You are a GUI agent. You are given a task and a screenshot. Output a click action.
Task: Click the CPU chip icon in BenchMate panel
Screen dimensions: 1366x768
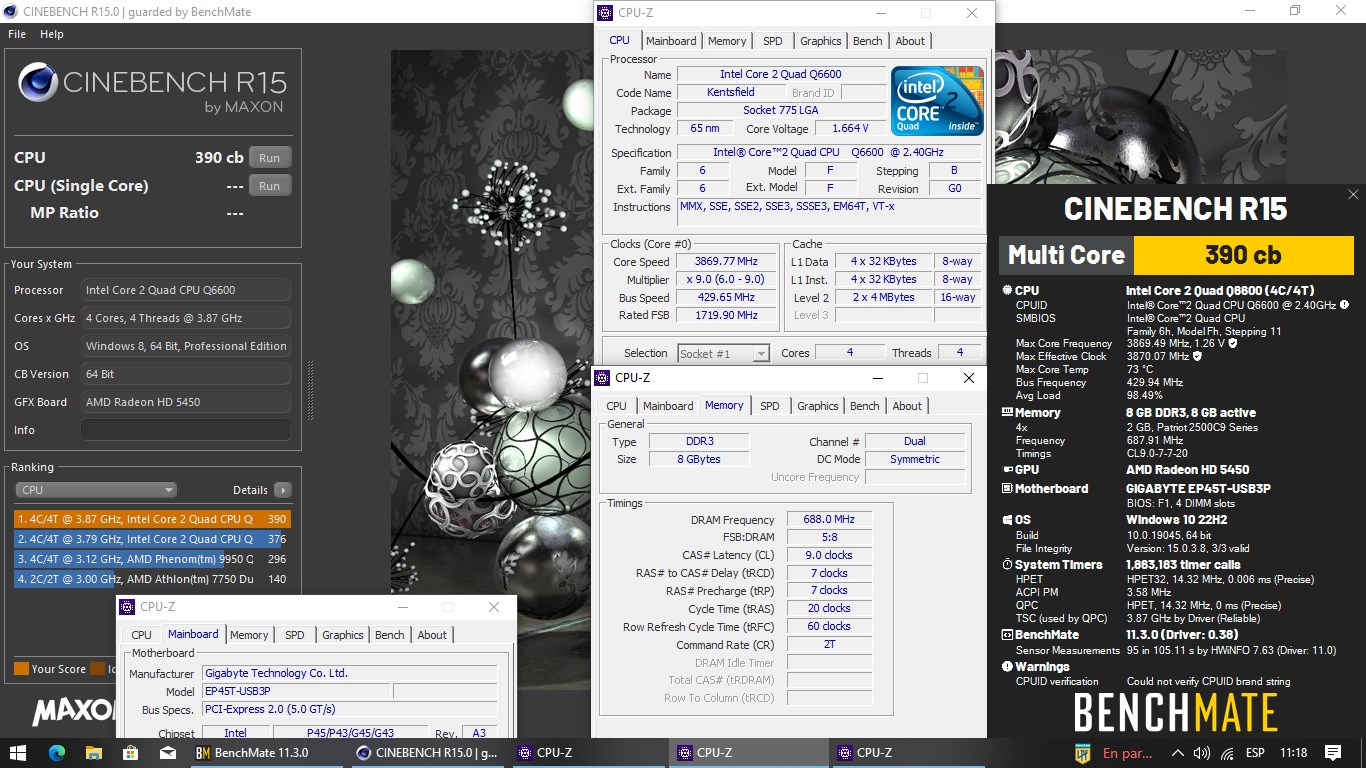pos(1007,291)
